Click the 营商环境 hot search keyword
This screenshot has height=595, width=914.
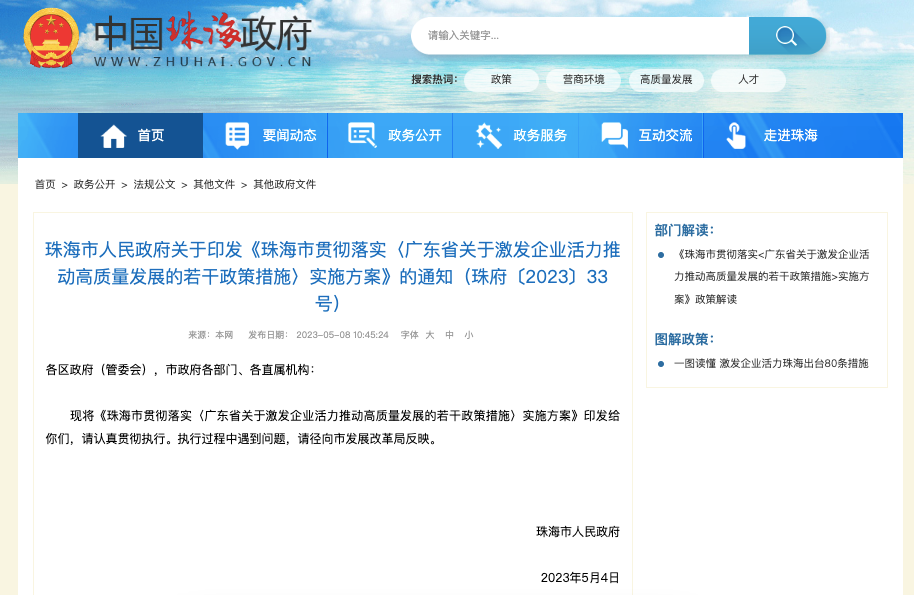(x=582, y=80)
